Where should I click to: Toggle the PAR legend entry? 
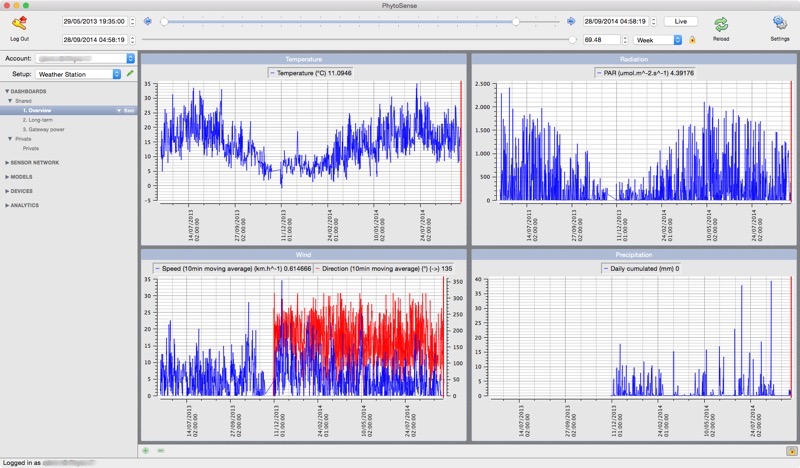coord(645,73)
